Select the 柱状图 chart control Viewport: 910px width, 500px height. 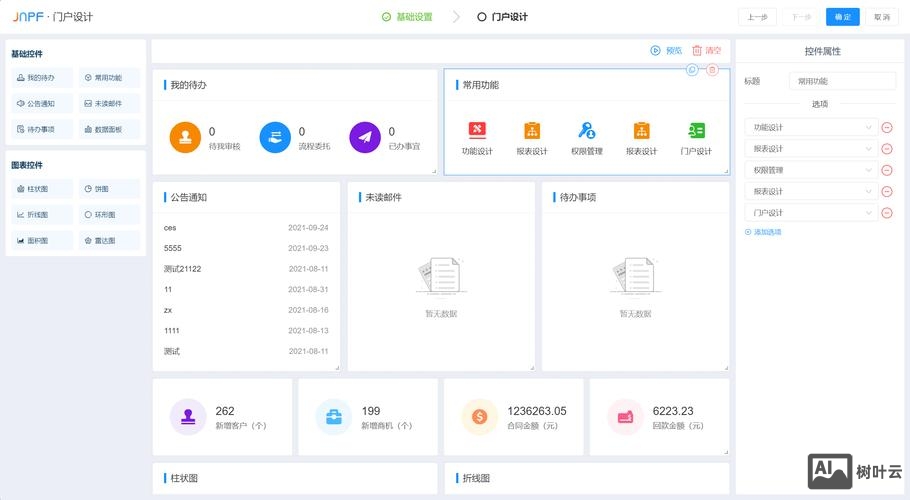click(42, 189)
